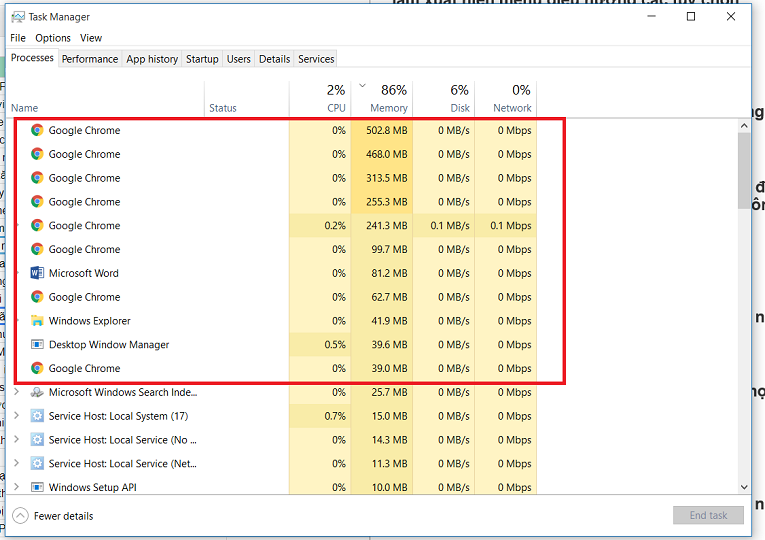Click the 0.1 Mbps network value

[510, 225]
